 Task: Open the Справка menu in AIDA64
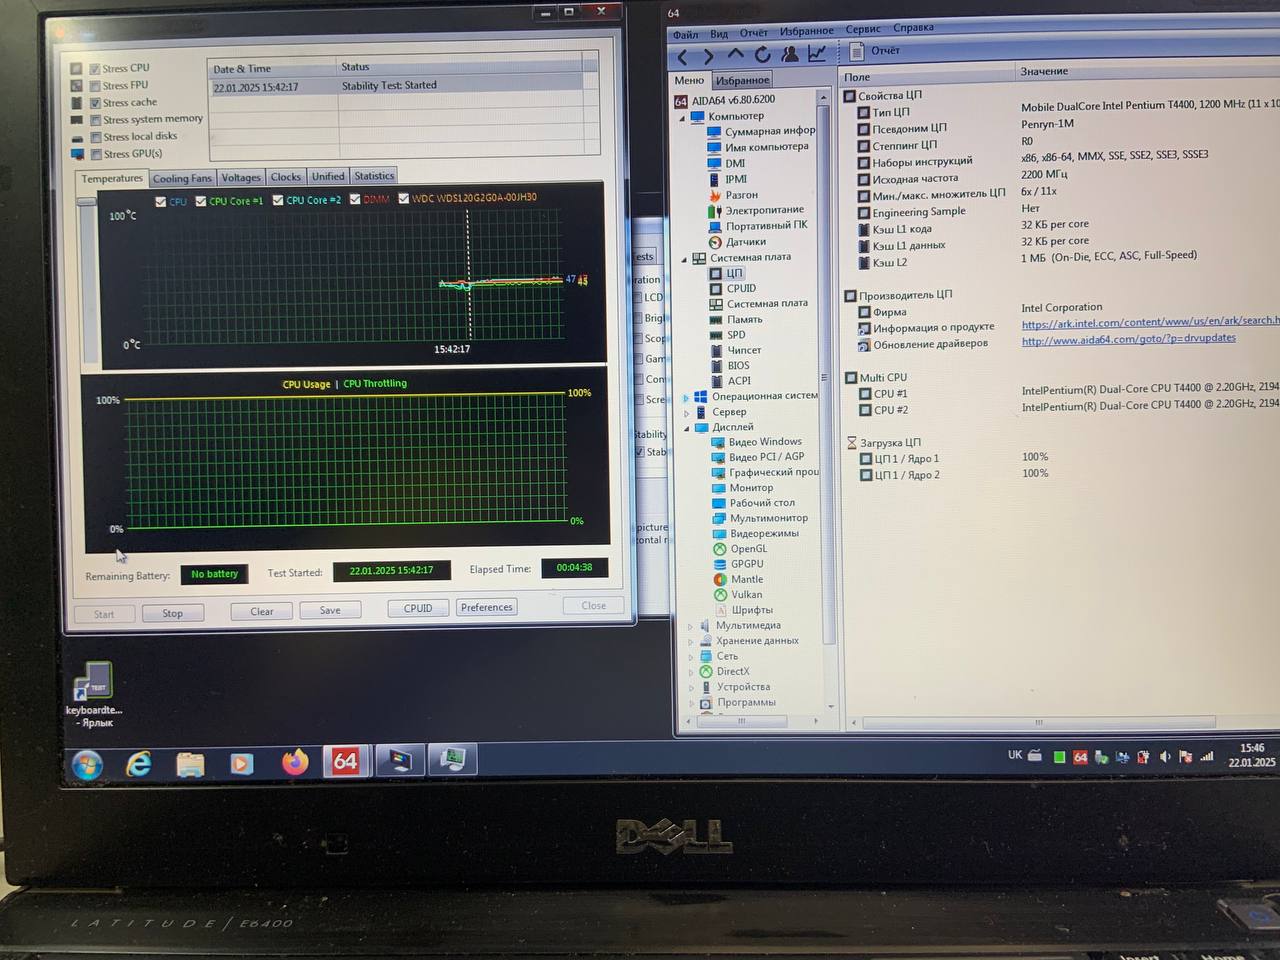pos(913,28)
